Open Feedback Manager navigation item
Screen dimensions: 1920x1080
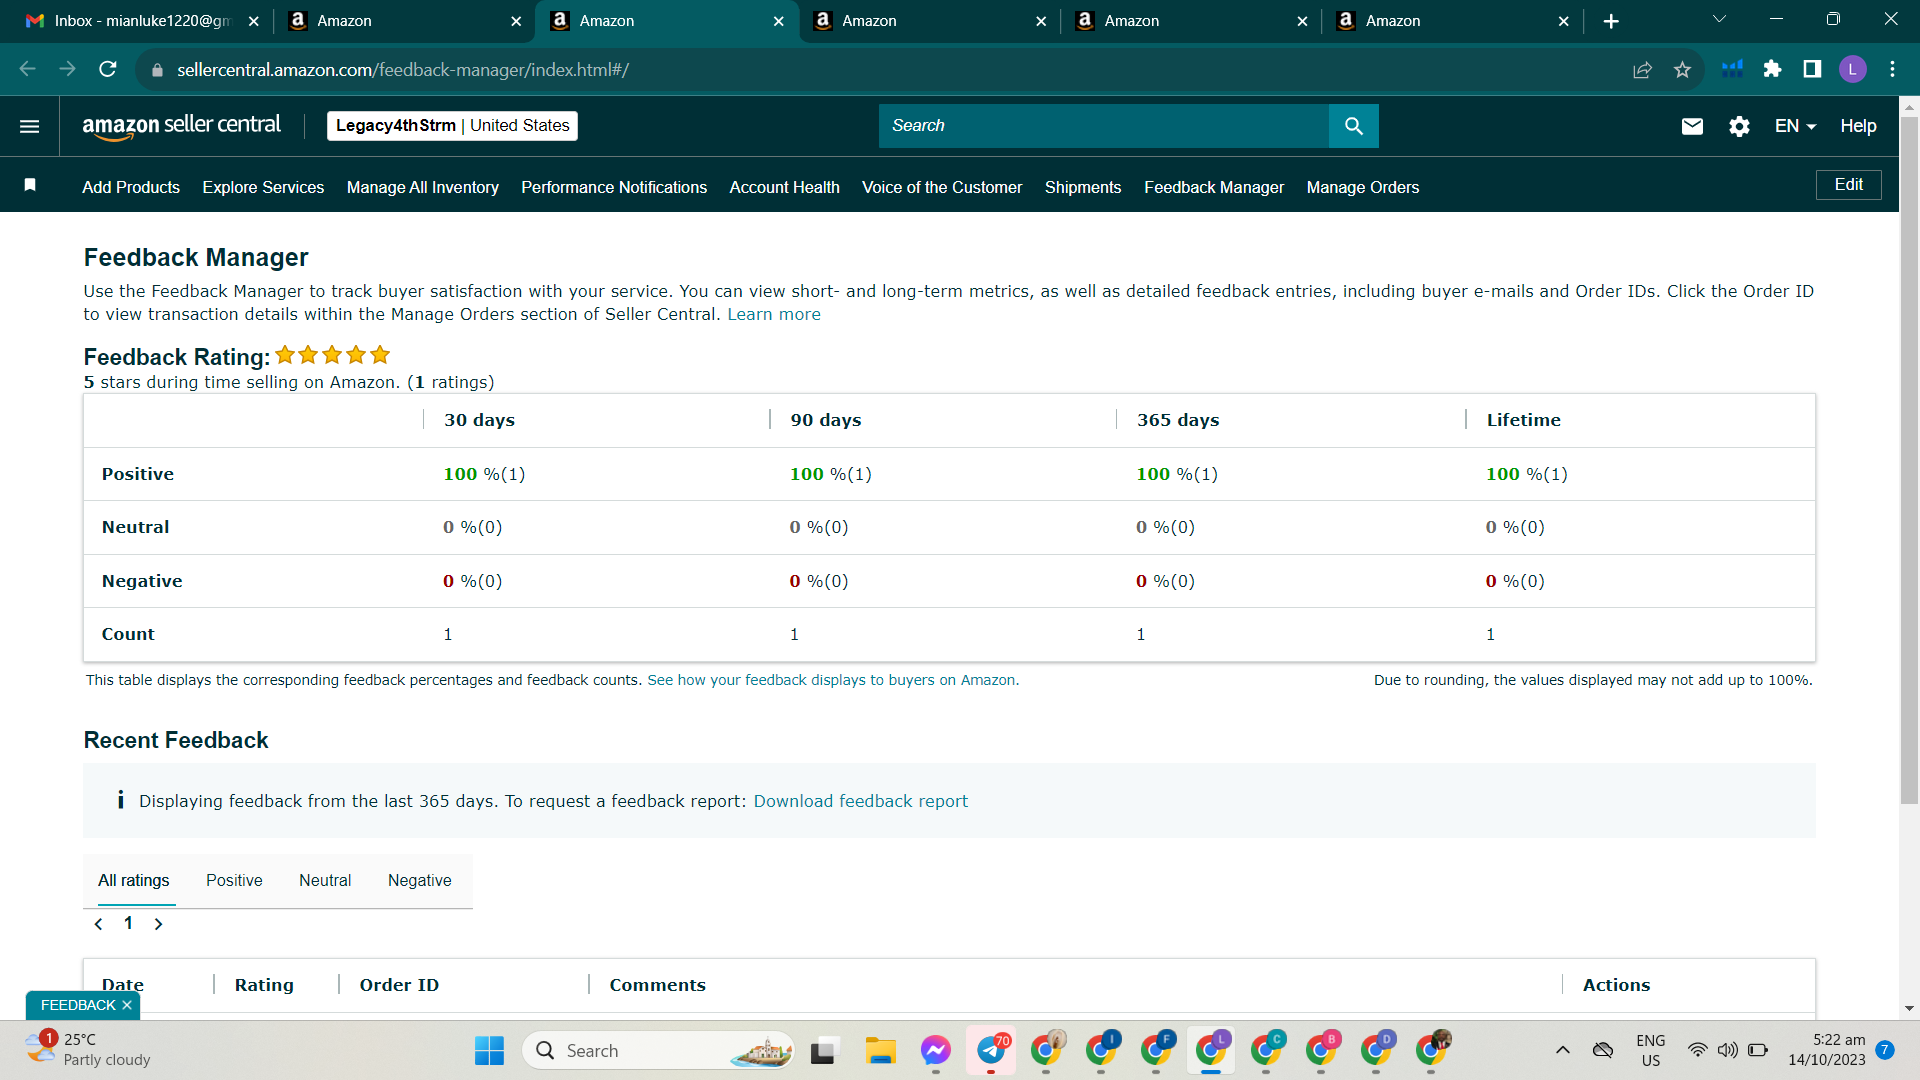[x=1214, y=187]
